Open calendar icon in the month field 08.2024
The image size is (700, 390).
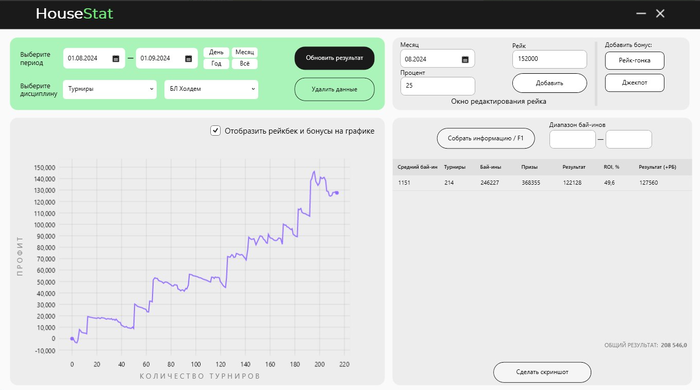coord(465,60)
